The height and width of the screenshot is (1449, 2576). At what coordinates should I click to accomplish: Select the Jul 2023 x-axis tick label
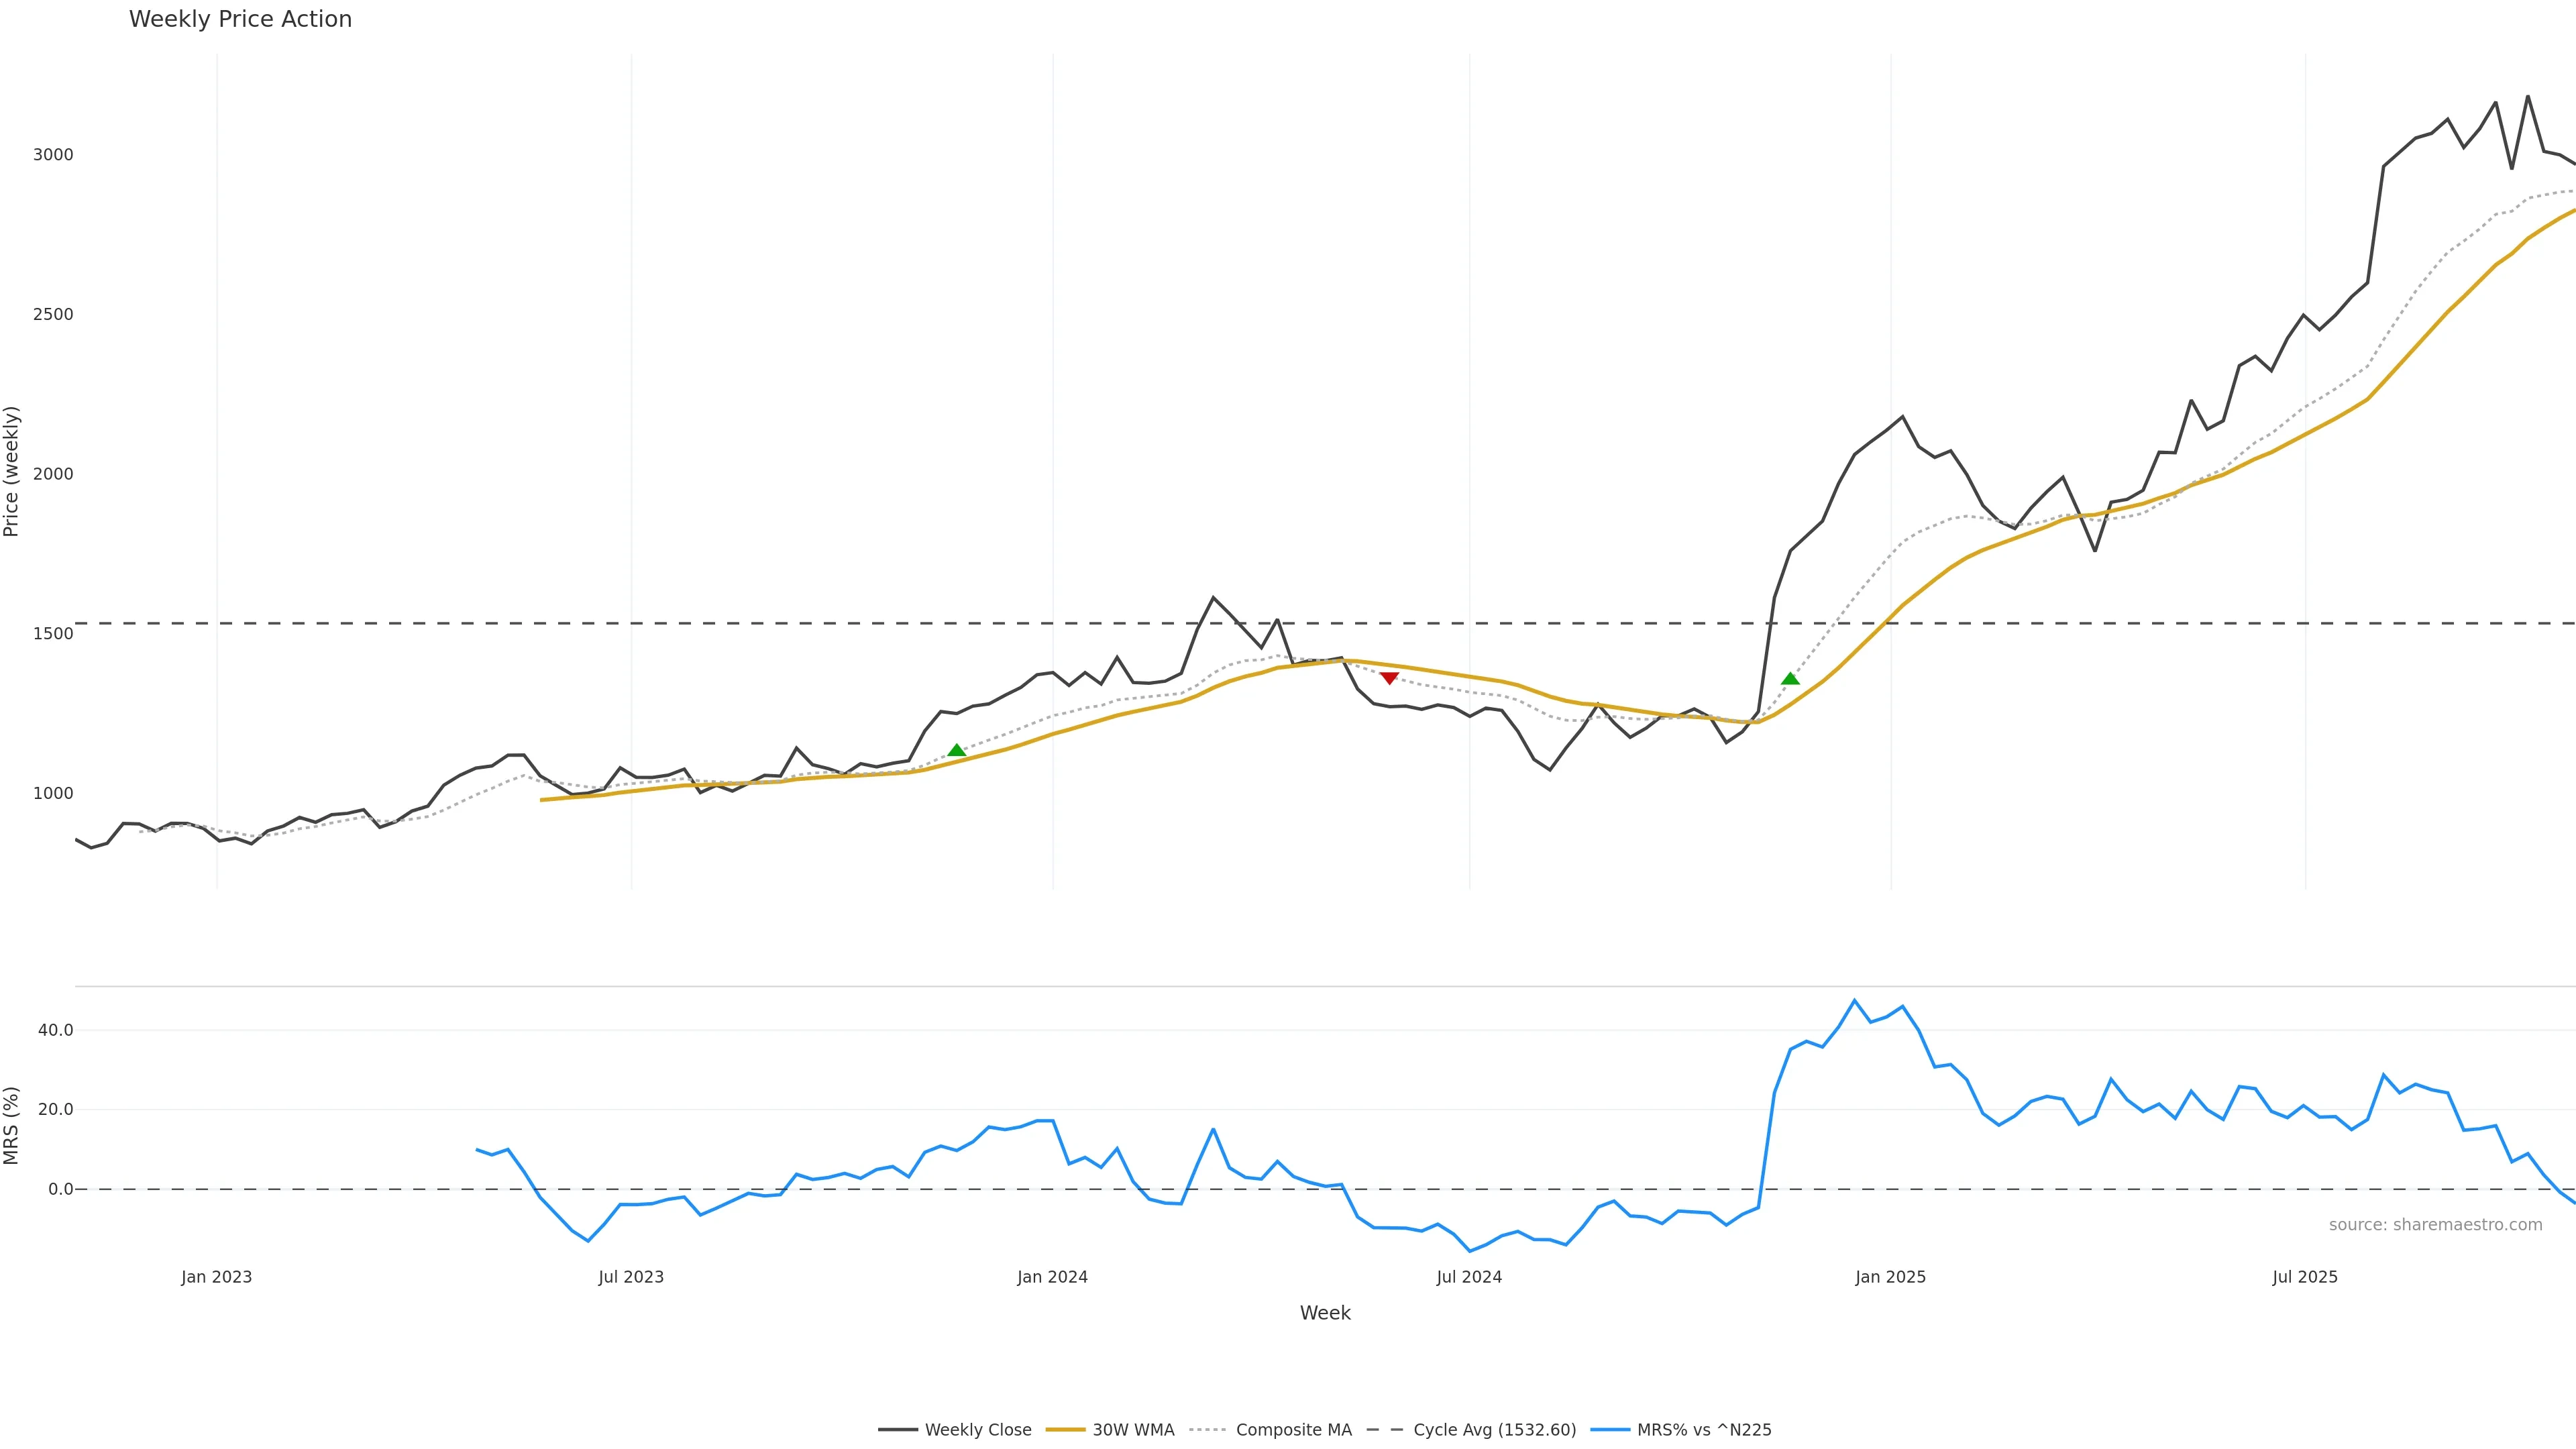tap(631, 1277)
